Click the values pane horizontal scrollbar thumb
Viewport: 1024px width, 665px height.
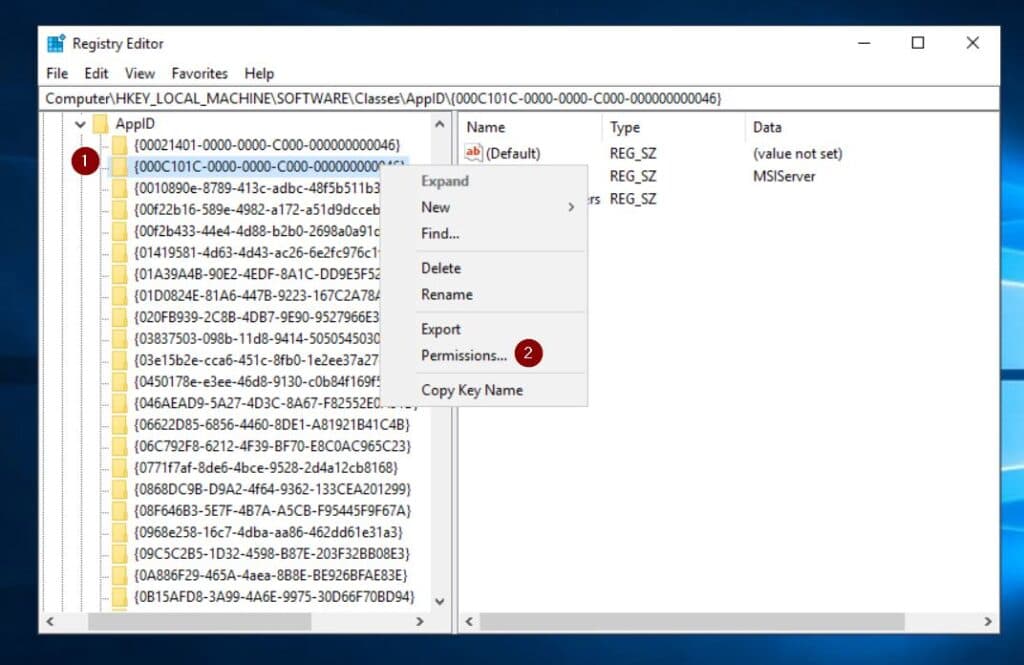click(x=692, y=621)
